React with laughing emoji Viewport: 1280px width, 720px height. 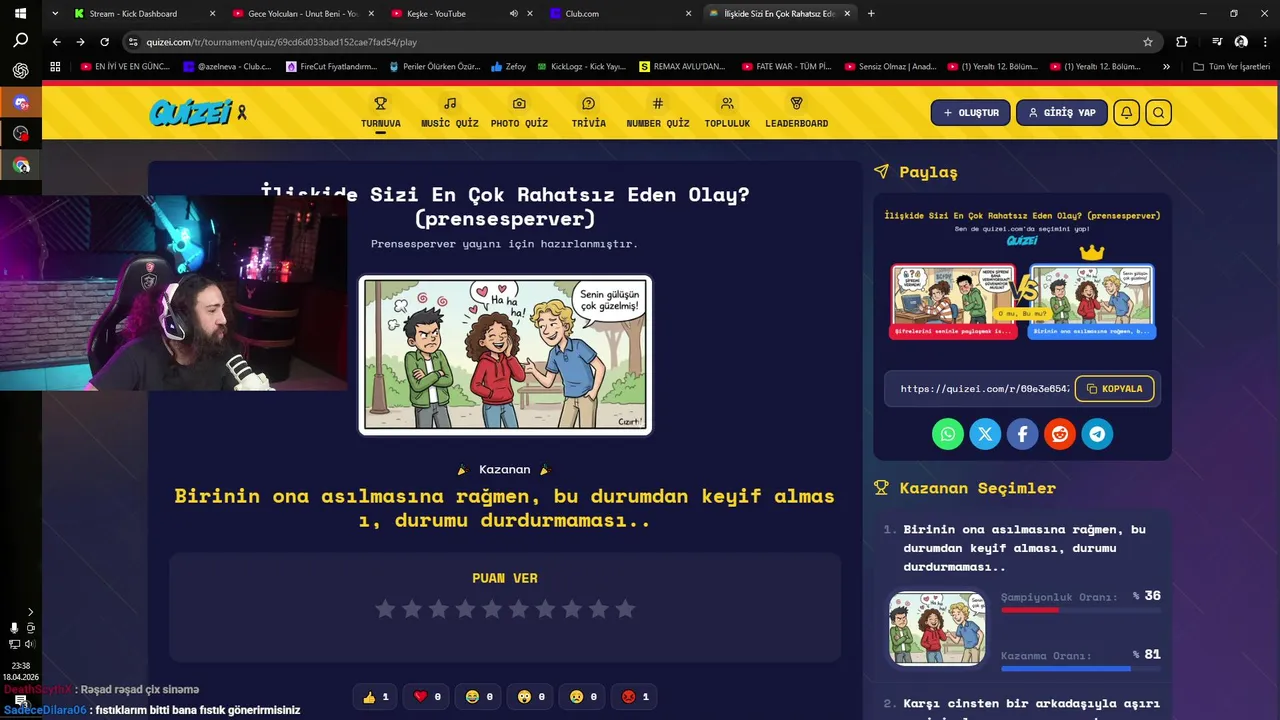pos(479,697)
